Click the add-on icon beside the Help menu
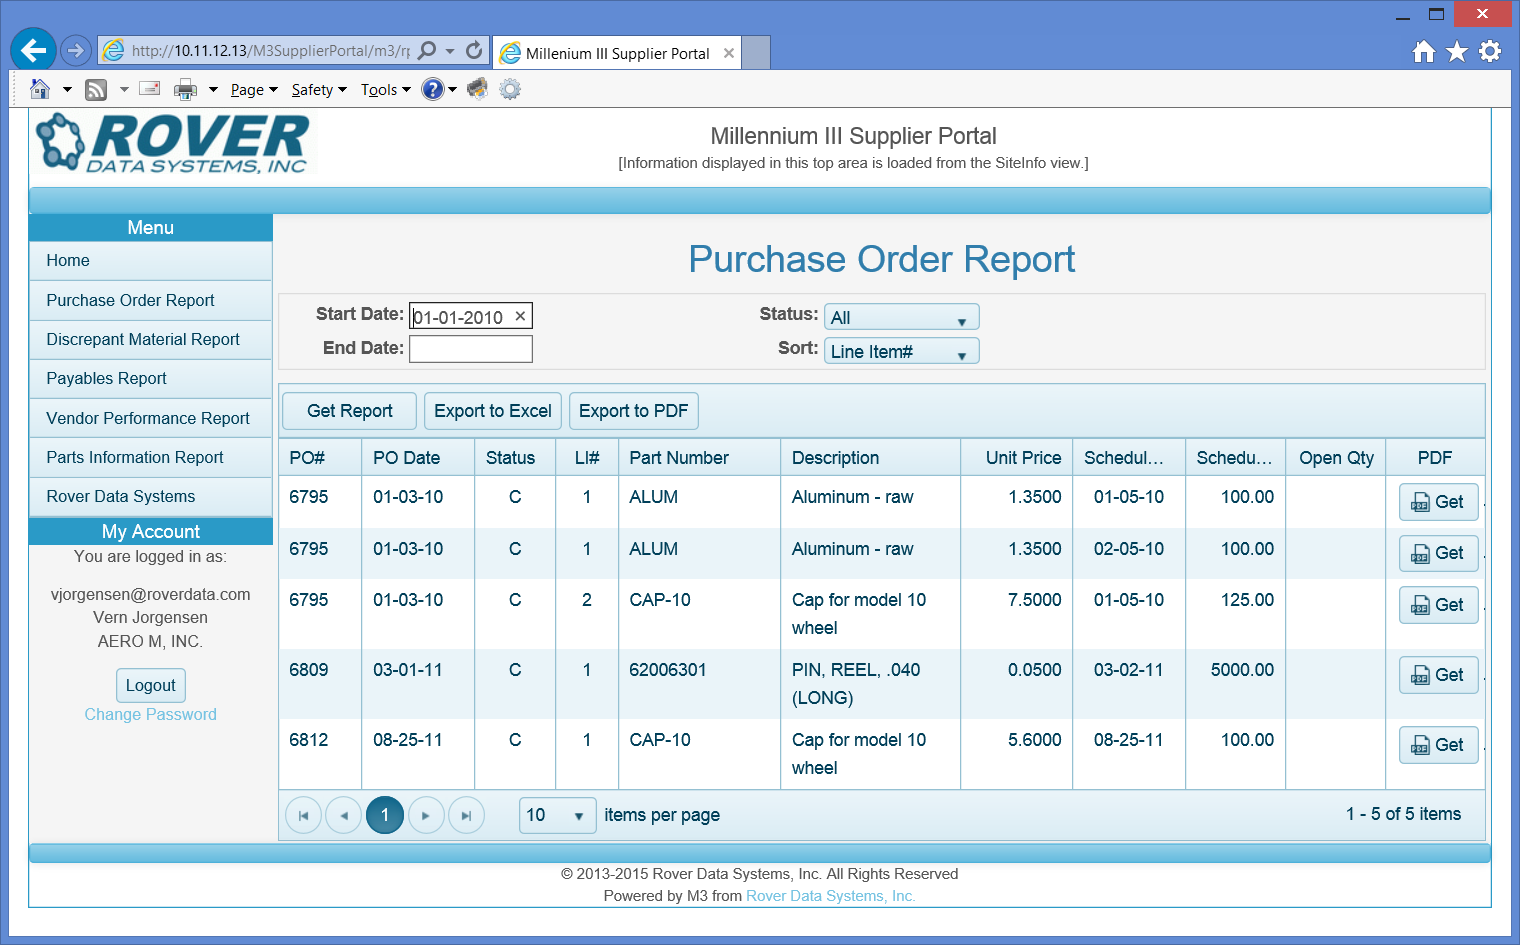Screen dimensions: 1520x945 pyautogui.click(x=477, y=89)
